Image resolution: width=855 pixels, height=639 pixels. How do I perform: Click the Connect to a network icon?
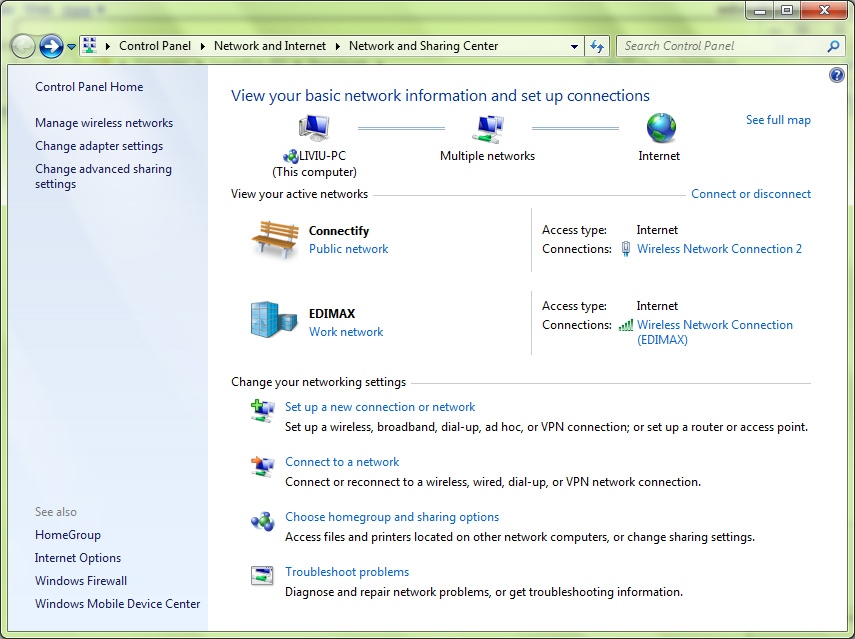click(263, 466)
